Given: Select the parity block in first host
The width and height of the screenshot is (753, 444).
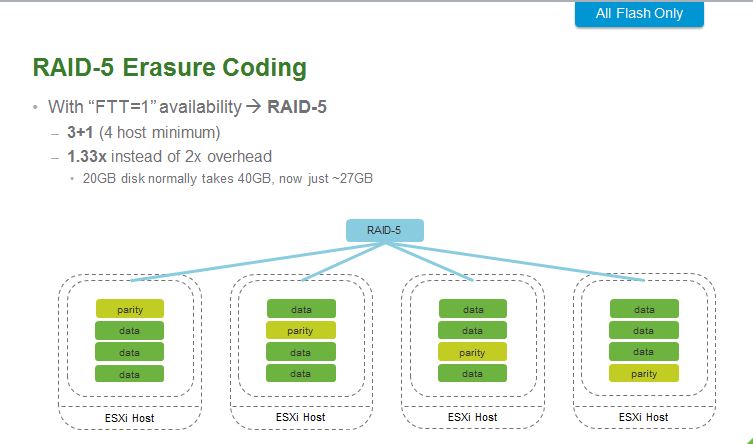Looking at the screenshot, I should click(129, 310).
